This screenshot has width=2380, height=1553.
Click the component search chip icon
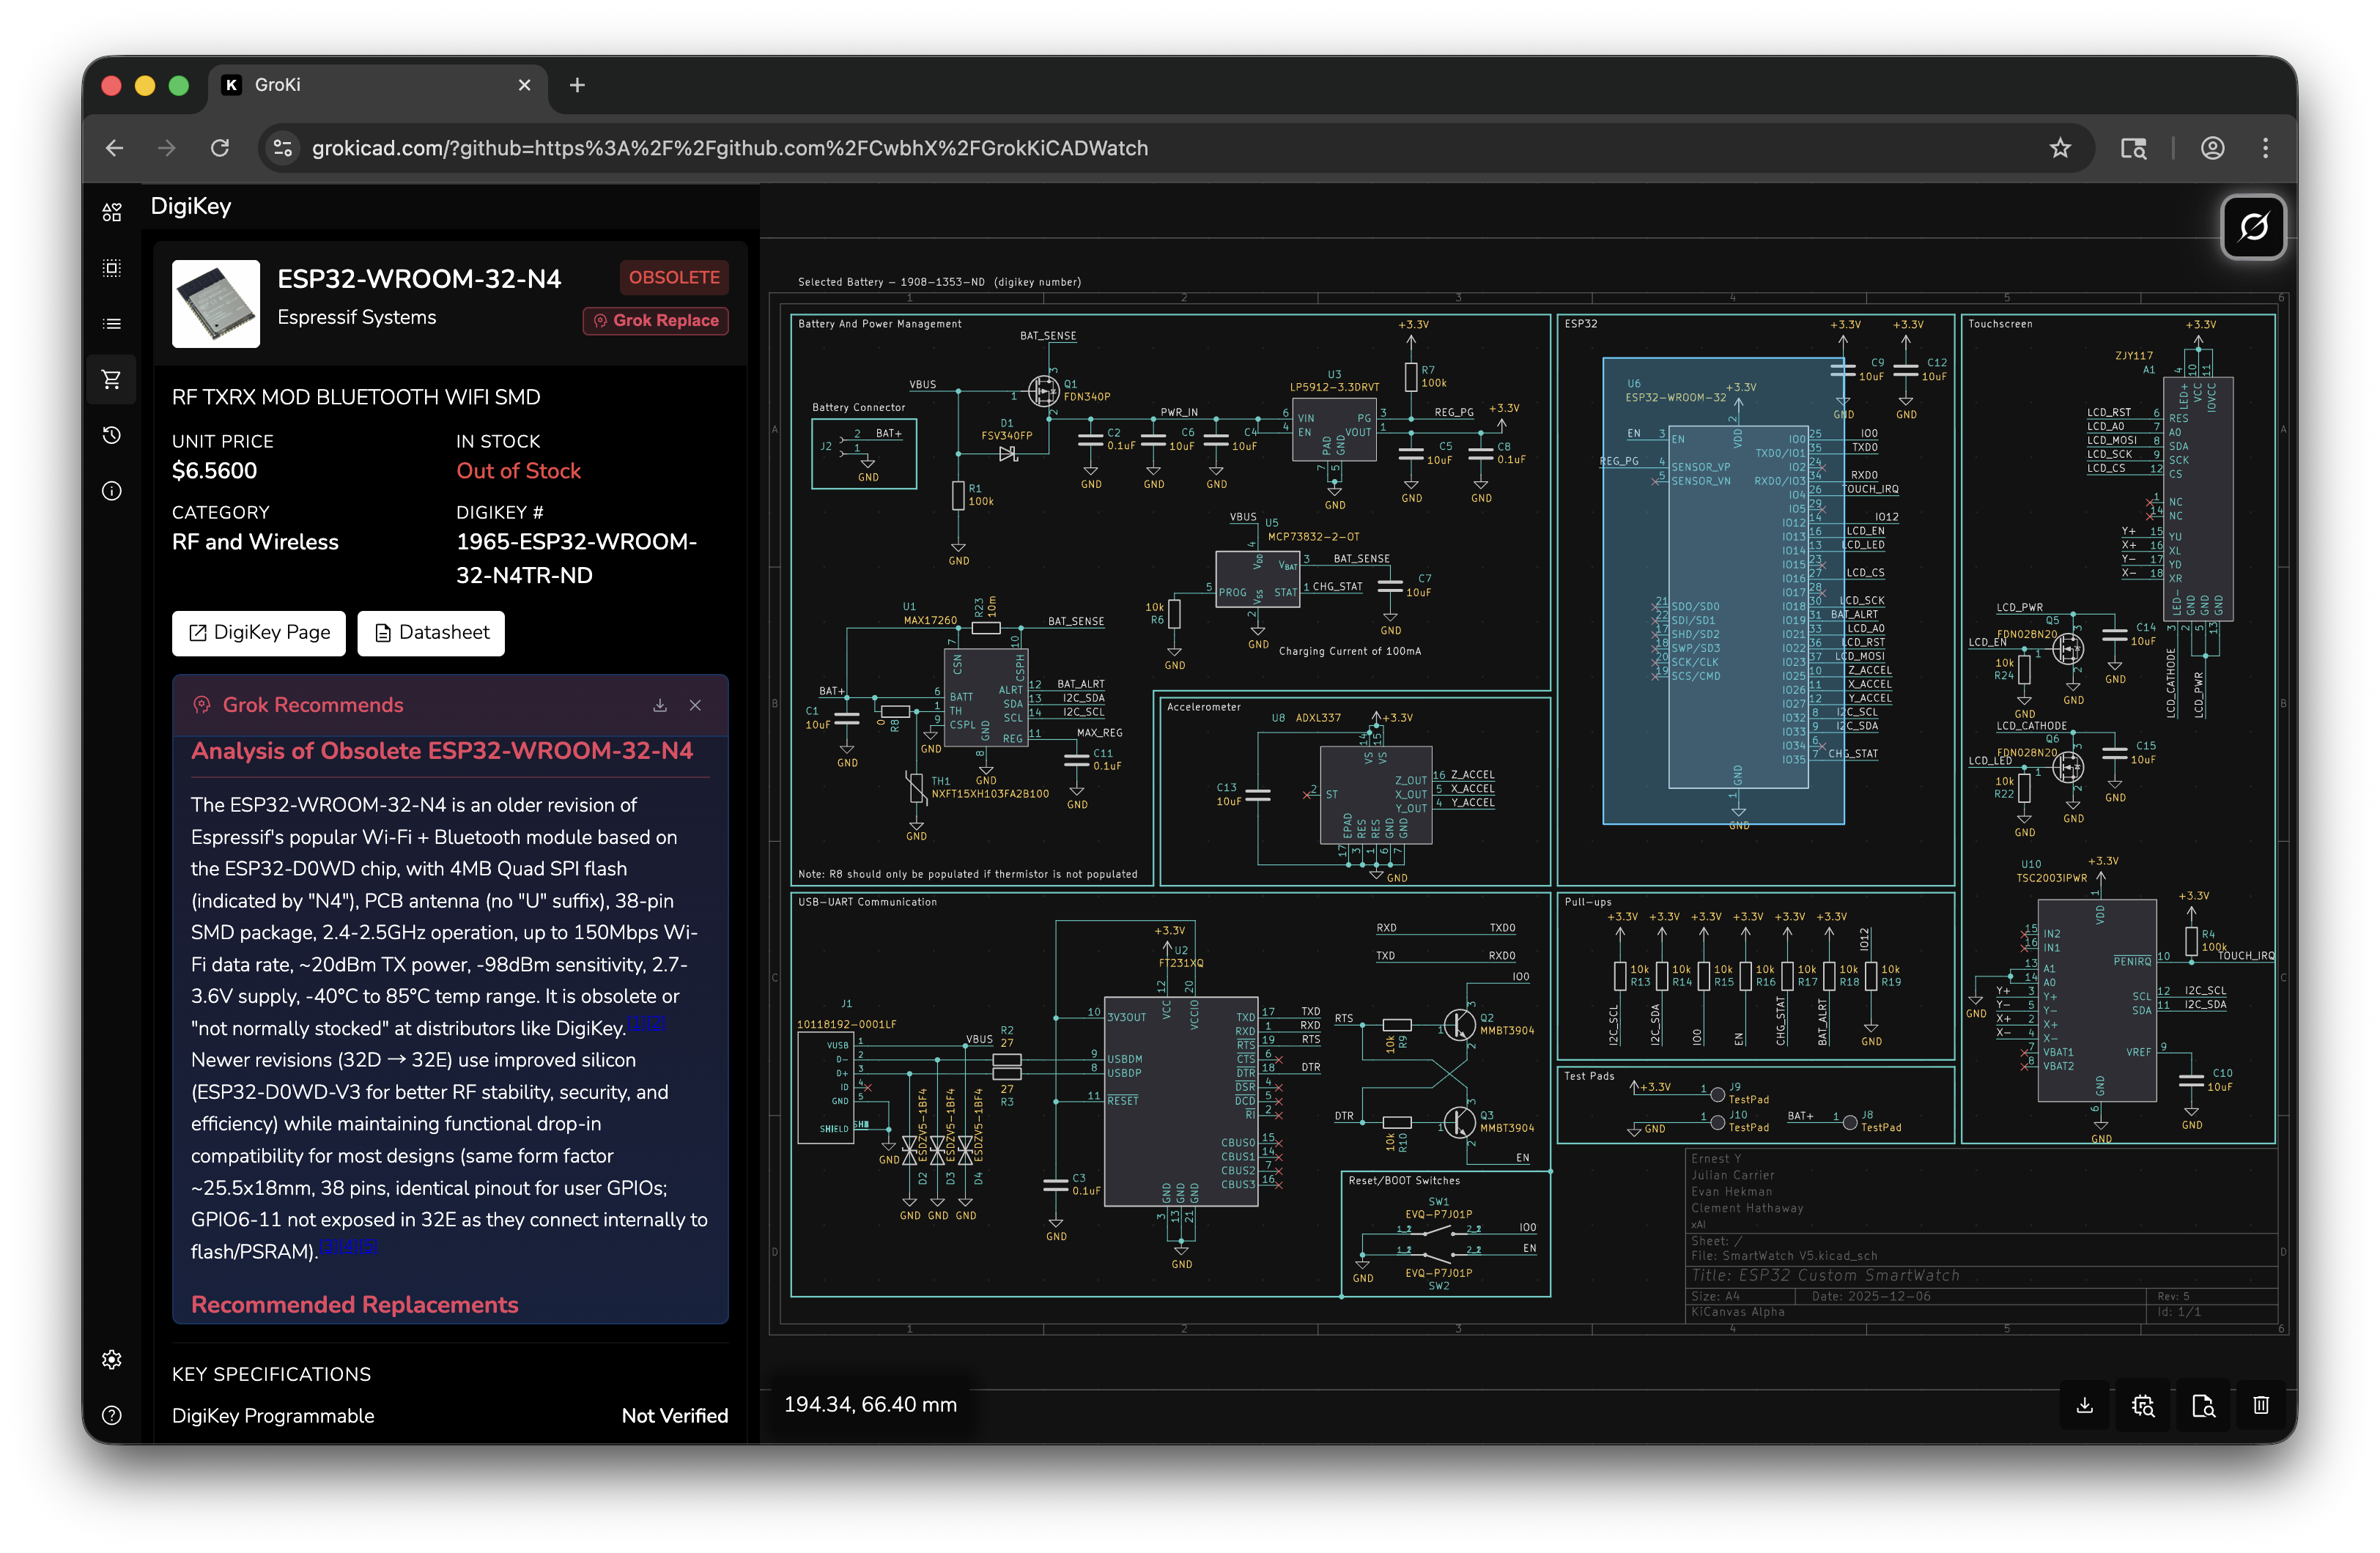tap(2143, 1406)
